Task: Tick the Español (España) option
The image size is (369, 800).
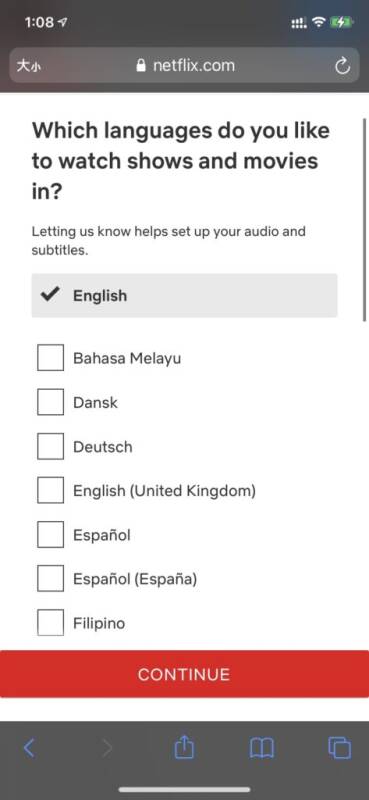Action: coord(51,578)
